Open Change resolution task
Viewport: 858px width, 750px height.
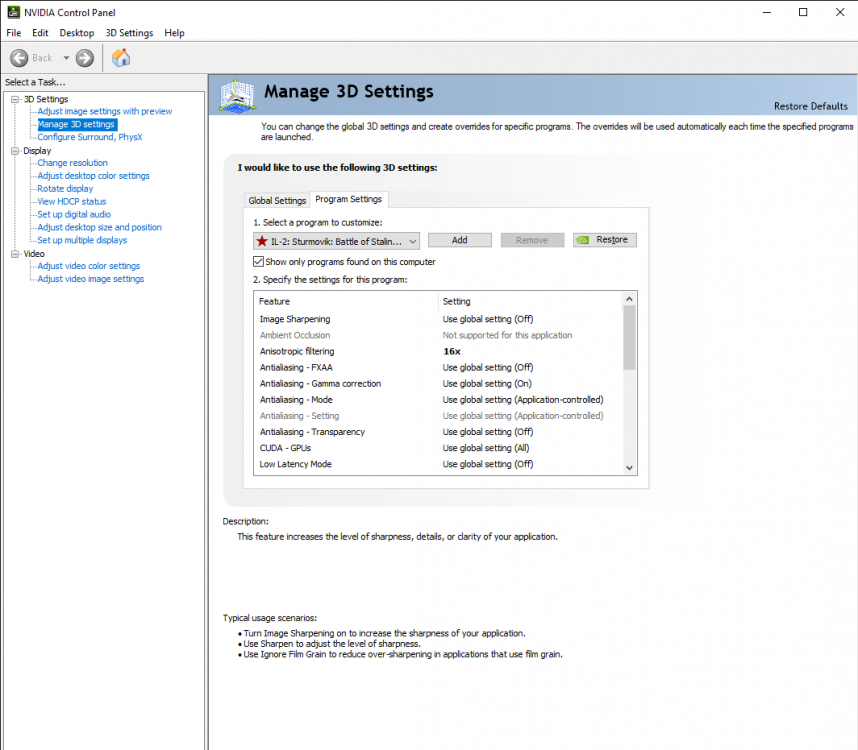click(x=72, y=162)
